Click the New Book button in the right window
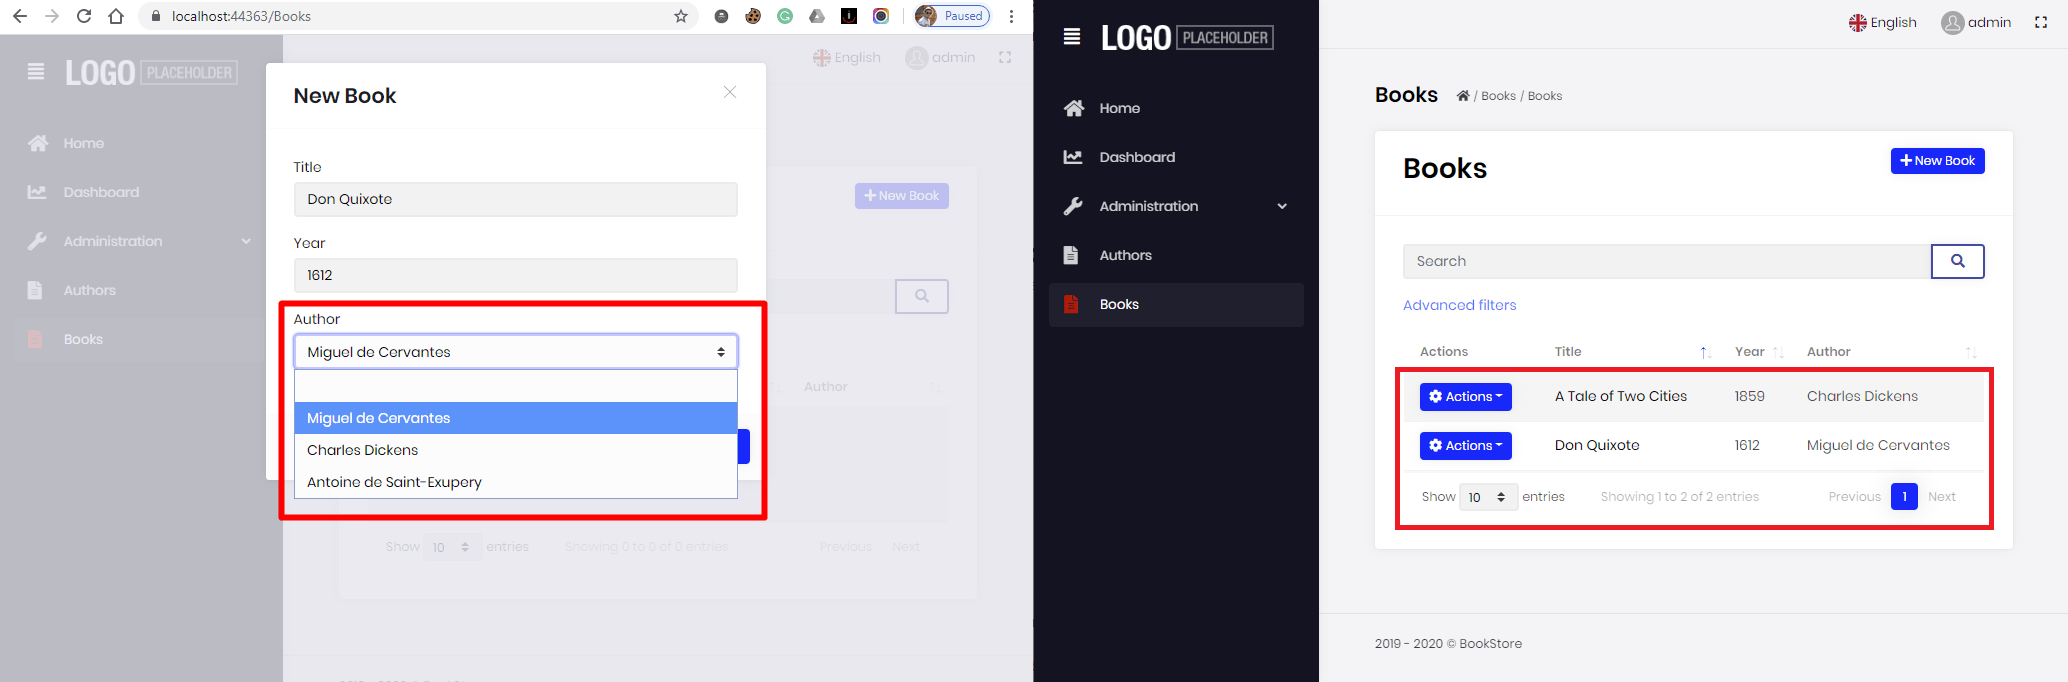2068x682 pixels. pos(1938,160)
